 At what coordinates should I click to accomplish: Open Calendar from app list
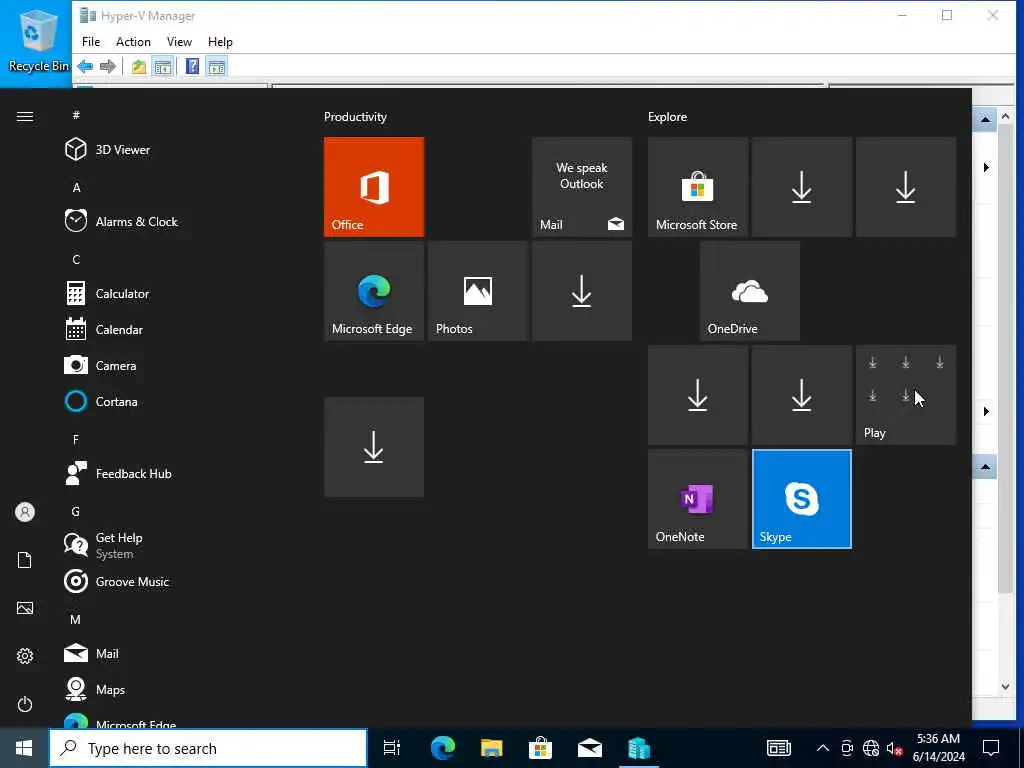click(x=176, y=329)
